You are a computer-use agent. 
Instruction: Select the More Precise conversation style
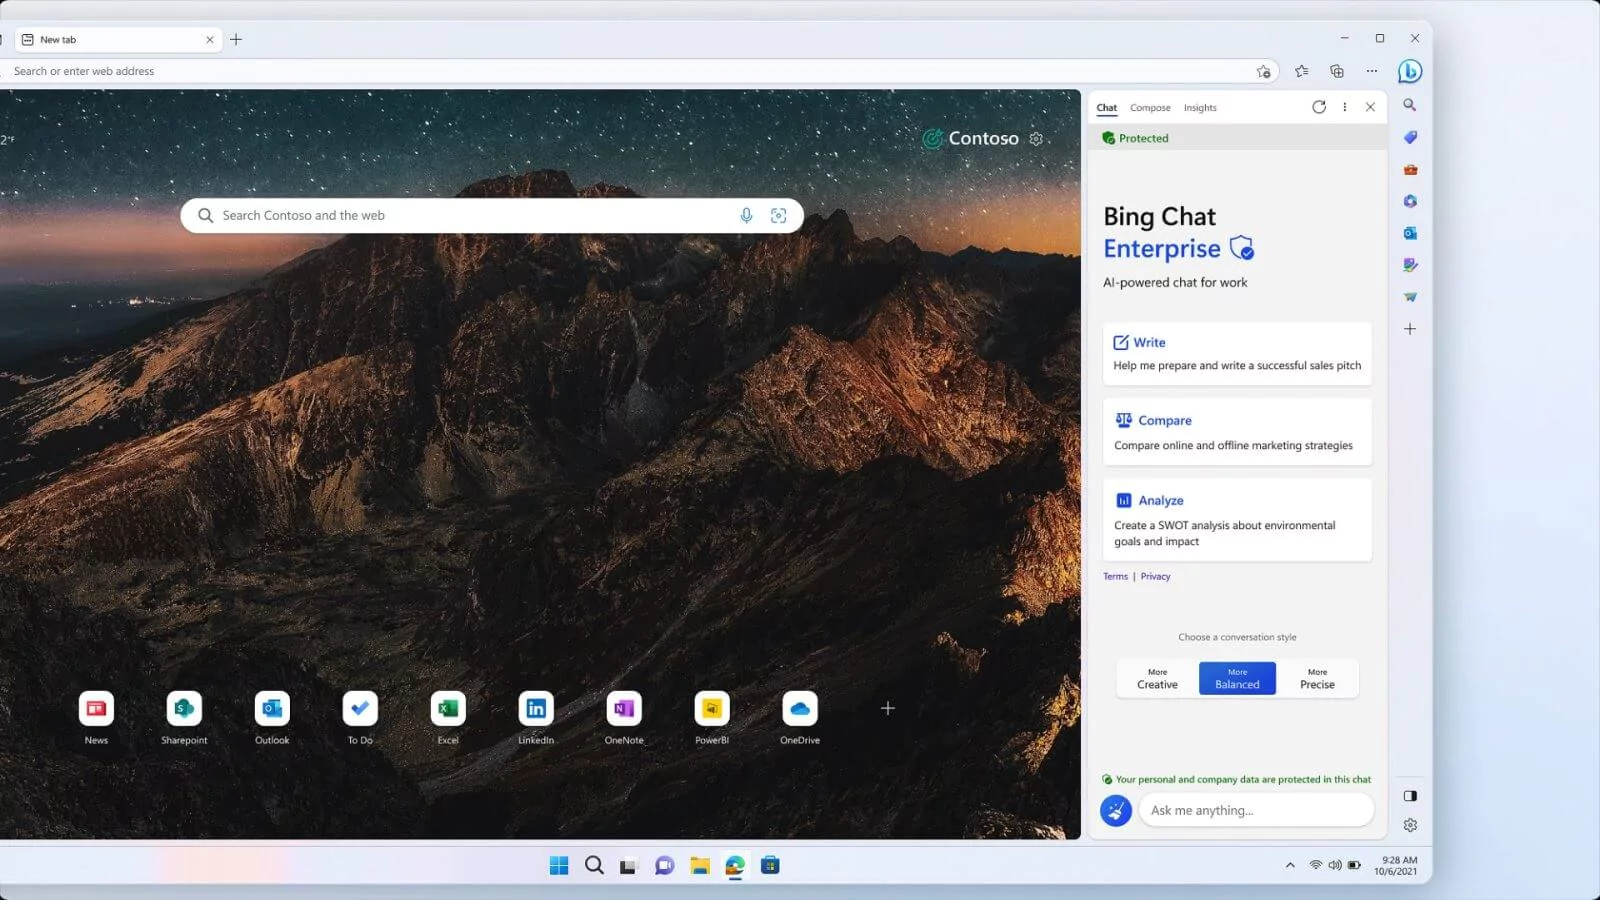point(1317,678)
